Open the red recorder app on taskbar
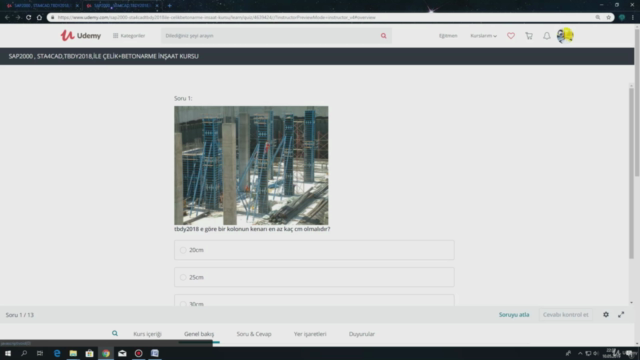This screenshot has height=360, width=640. 138,353
